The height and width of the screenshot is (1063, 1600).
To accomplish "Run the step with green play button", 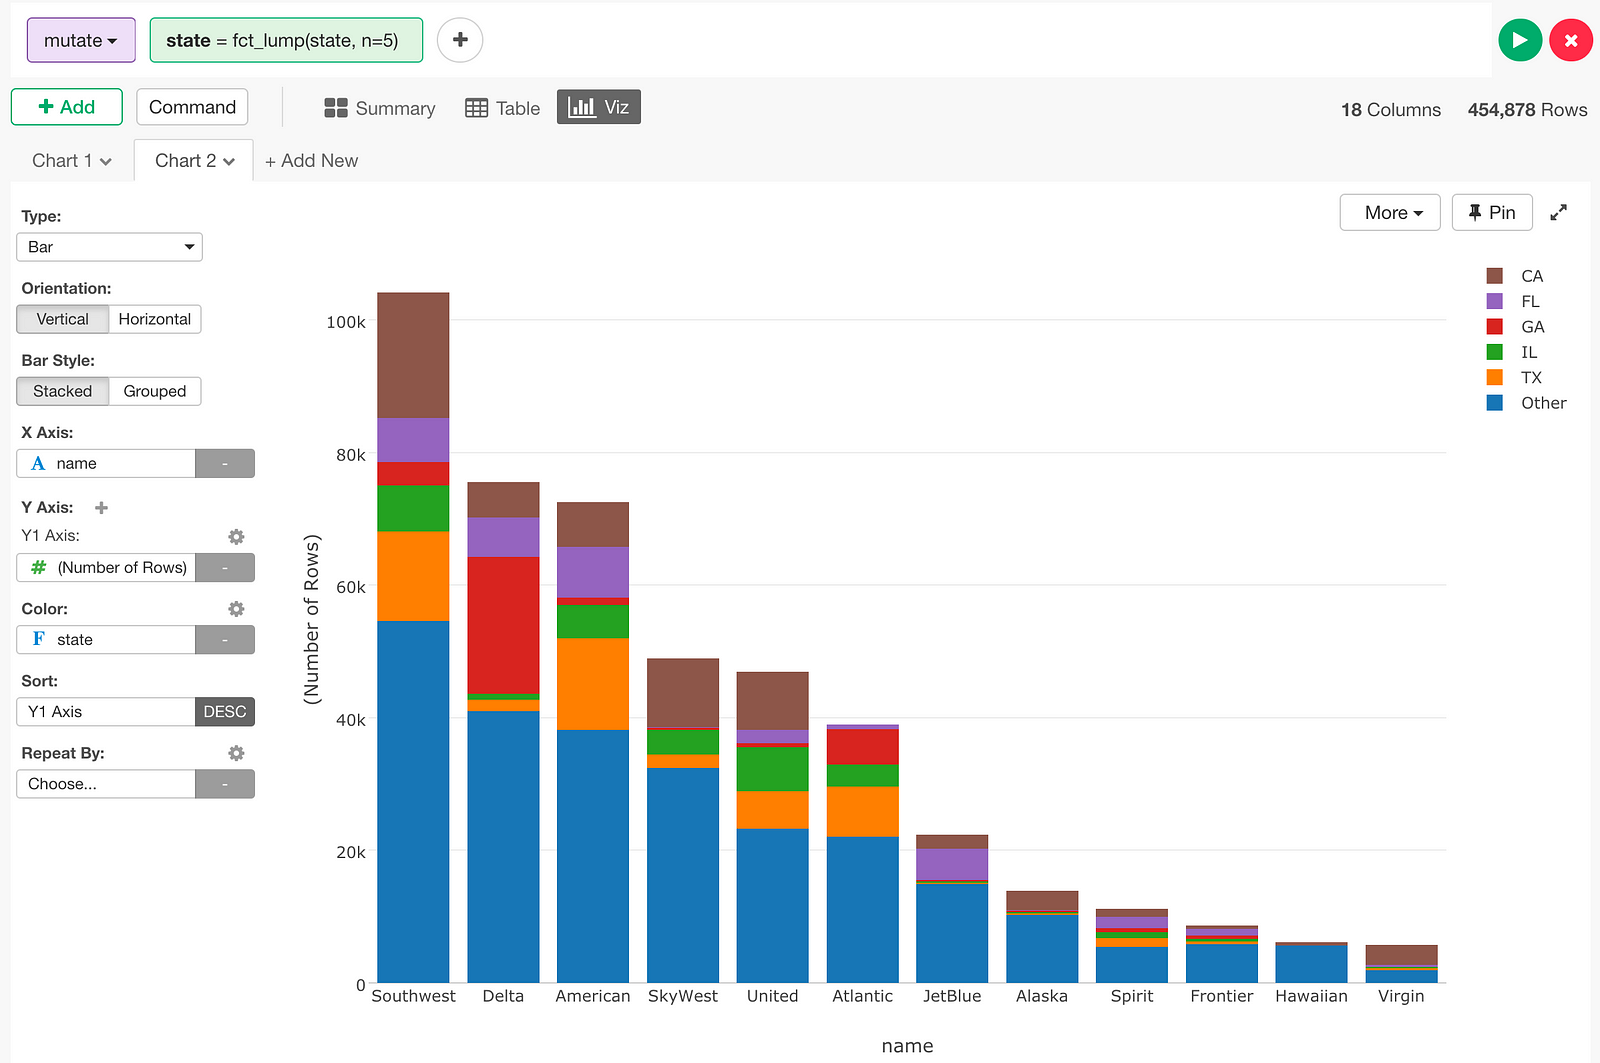I will click(x=1520, y=40).
